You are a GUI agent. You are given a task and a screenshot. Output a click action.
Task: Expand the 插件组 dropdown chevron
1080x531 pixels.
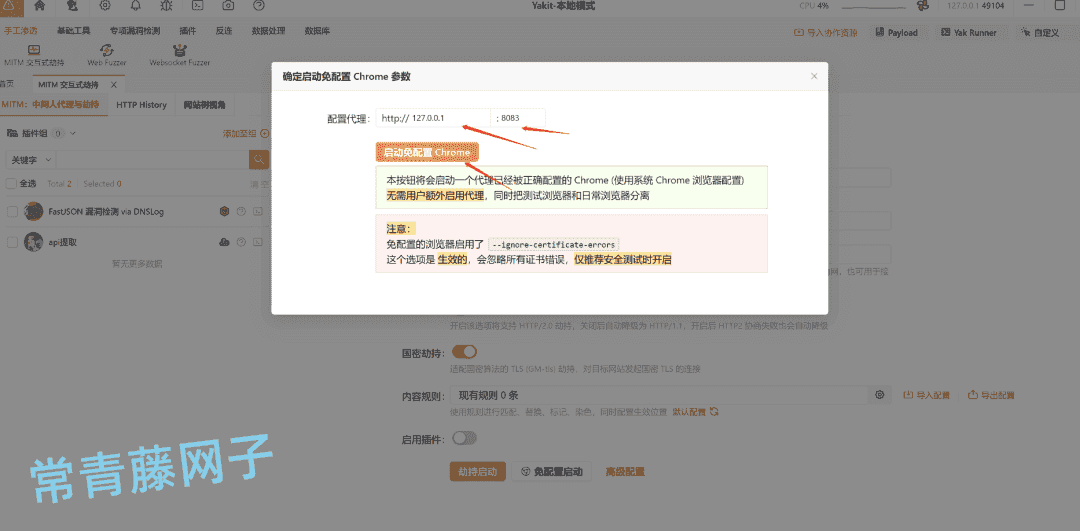point(73,133)
